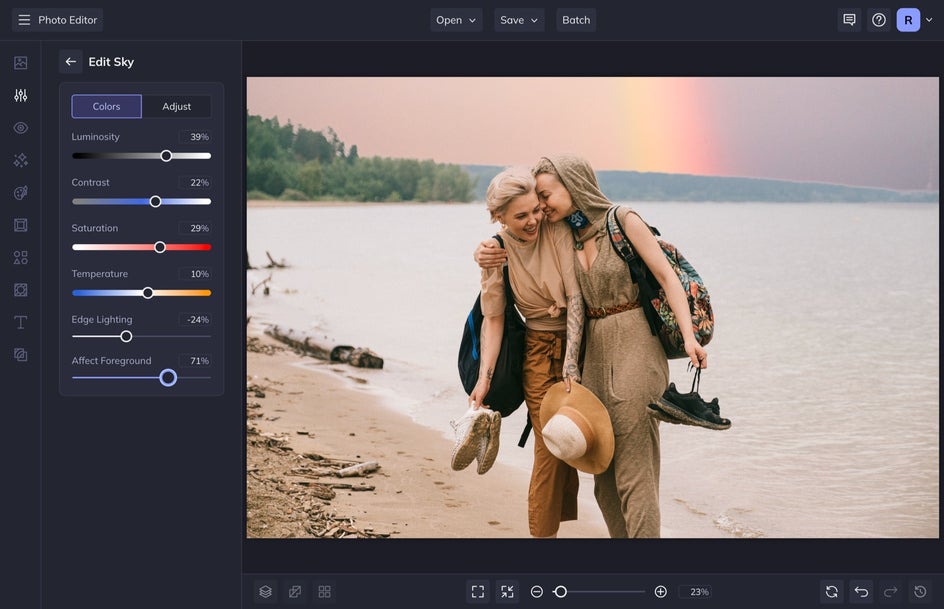944x609 pixels.
Task: Select the Edit sliders icon in the sidebar
Action: pyautogui.click(x=20, y=96)
